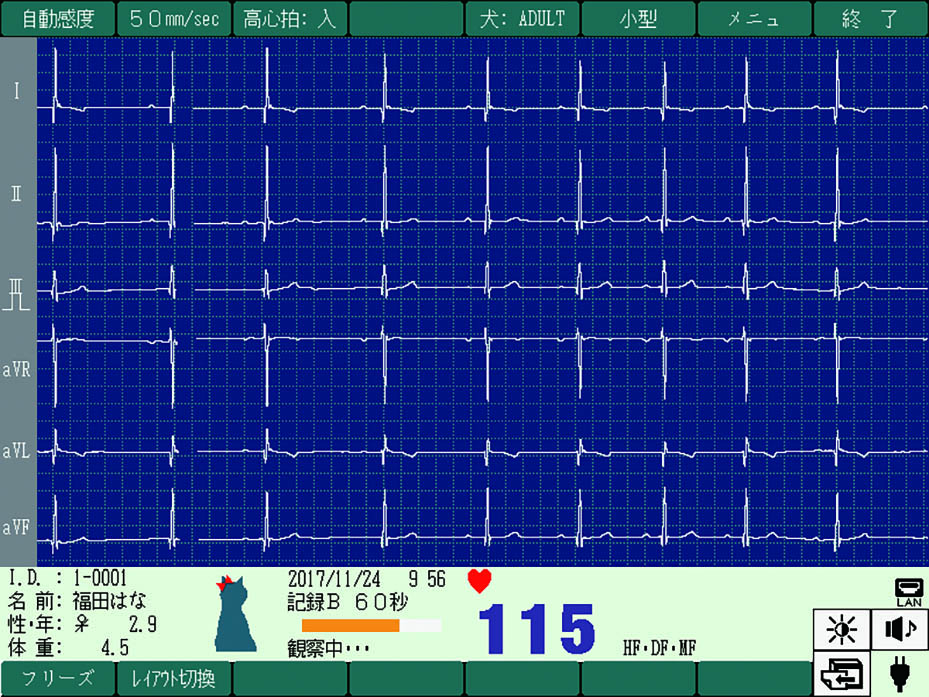The image size is (929, 697).
Task: Toggle the 自動感度 auto sensitivity button
Action: (58, 19)
